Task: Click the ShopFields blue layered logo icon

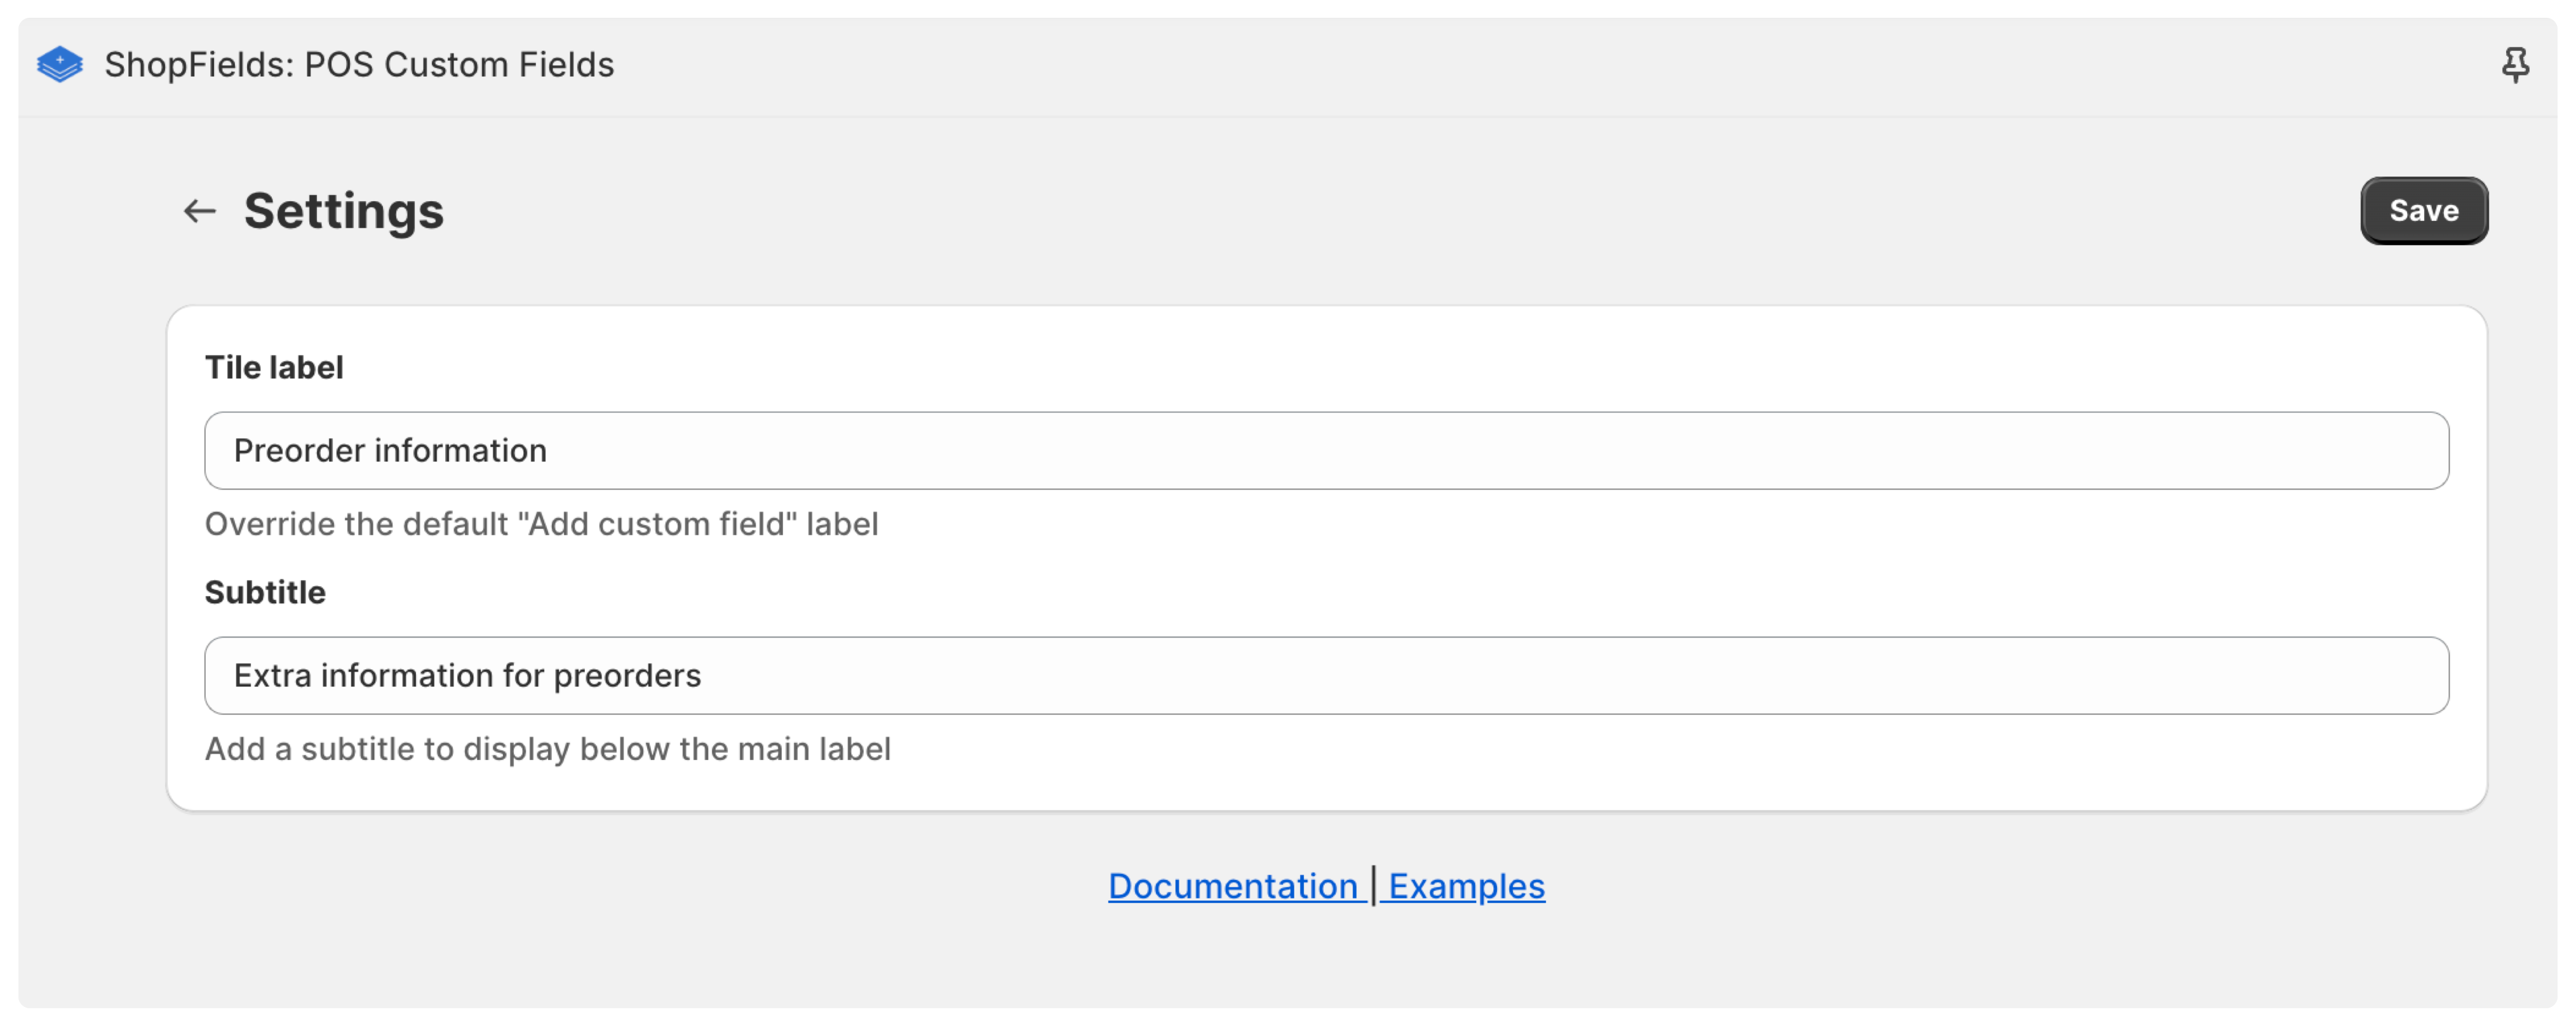Action: click(60, 65)
